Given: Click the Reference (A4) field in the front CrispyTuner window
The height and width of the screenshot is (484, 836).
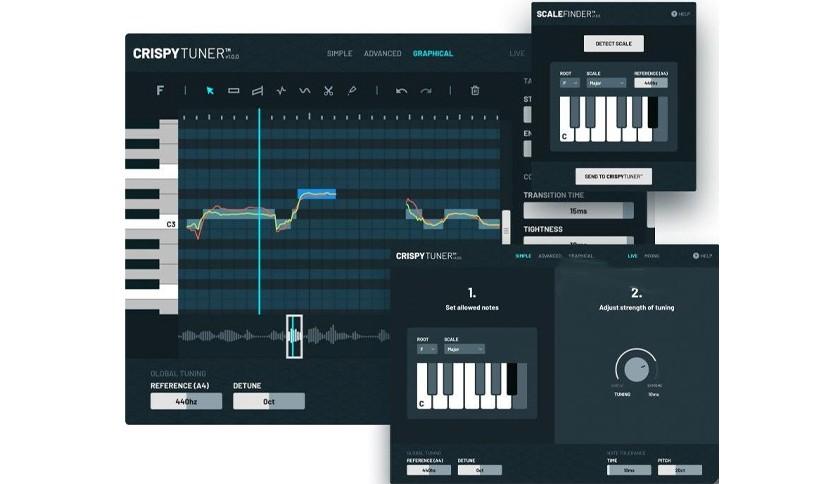Looking at the screenshot, I should coord(429,470).
